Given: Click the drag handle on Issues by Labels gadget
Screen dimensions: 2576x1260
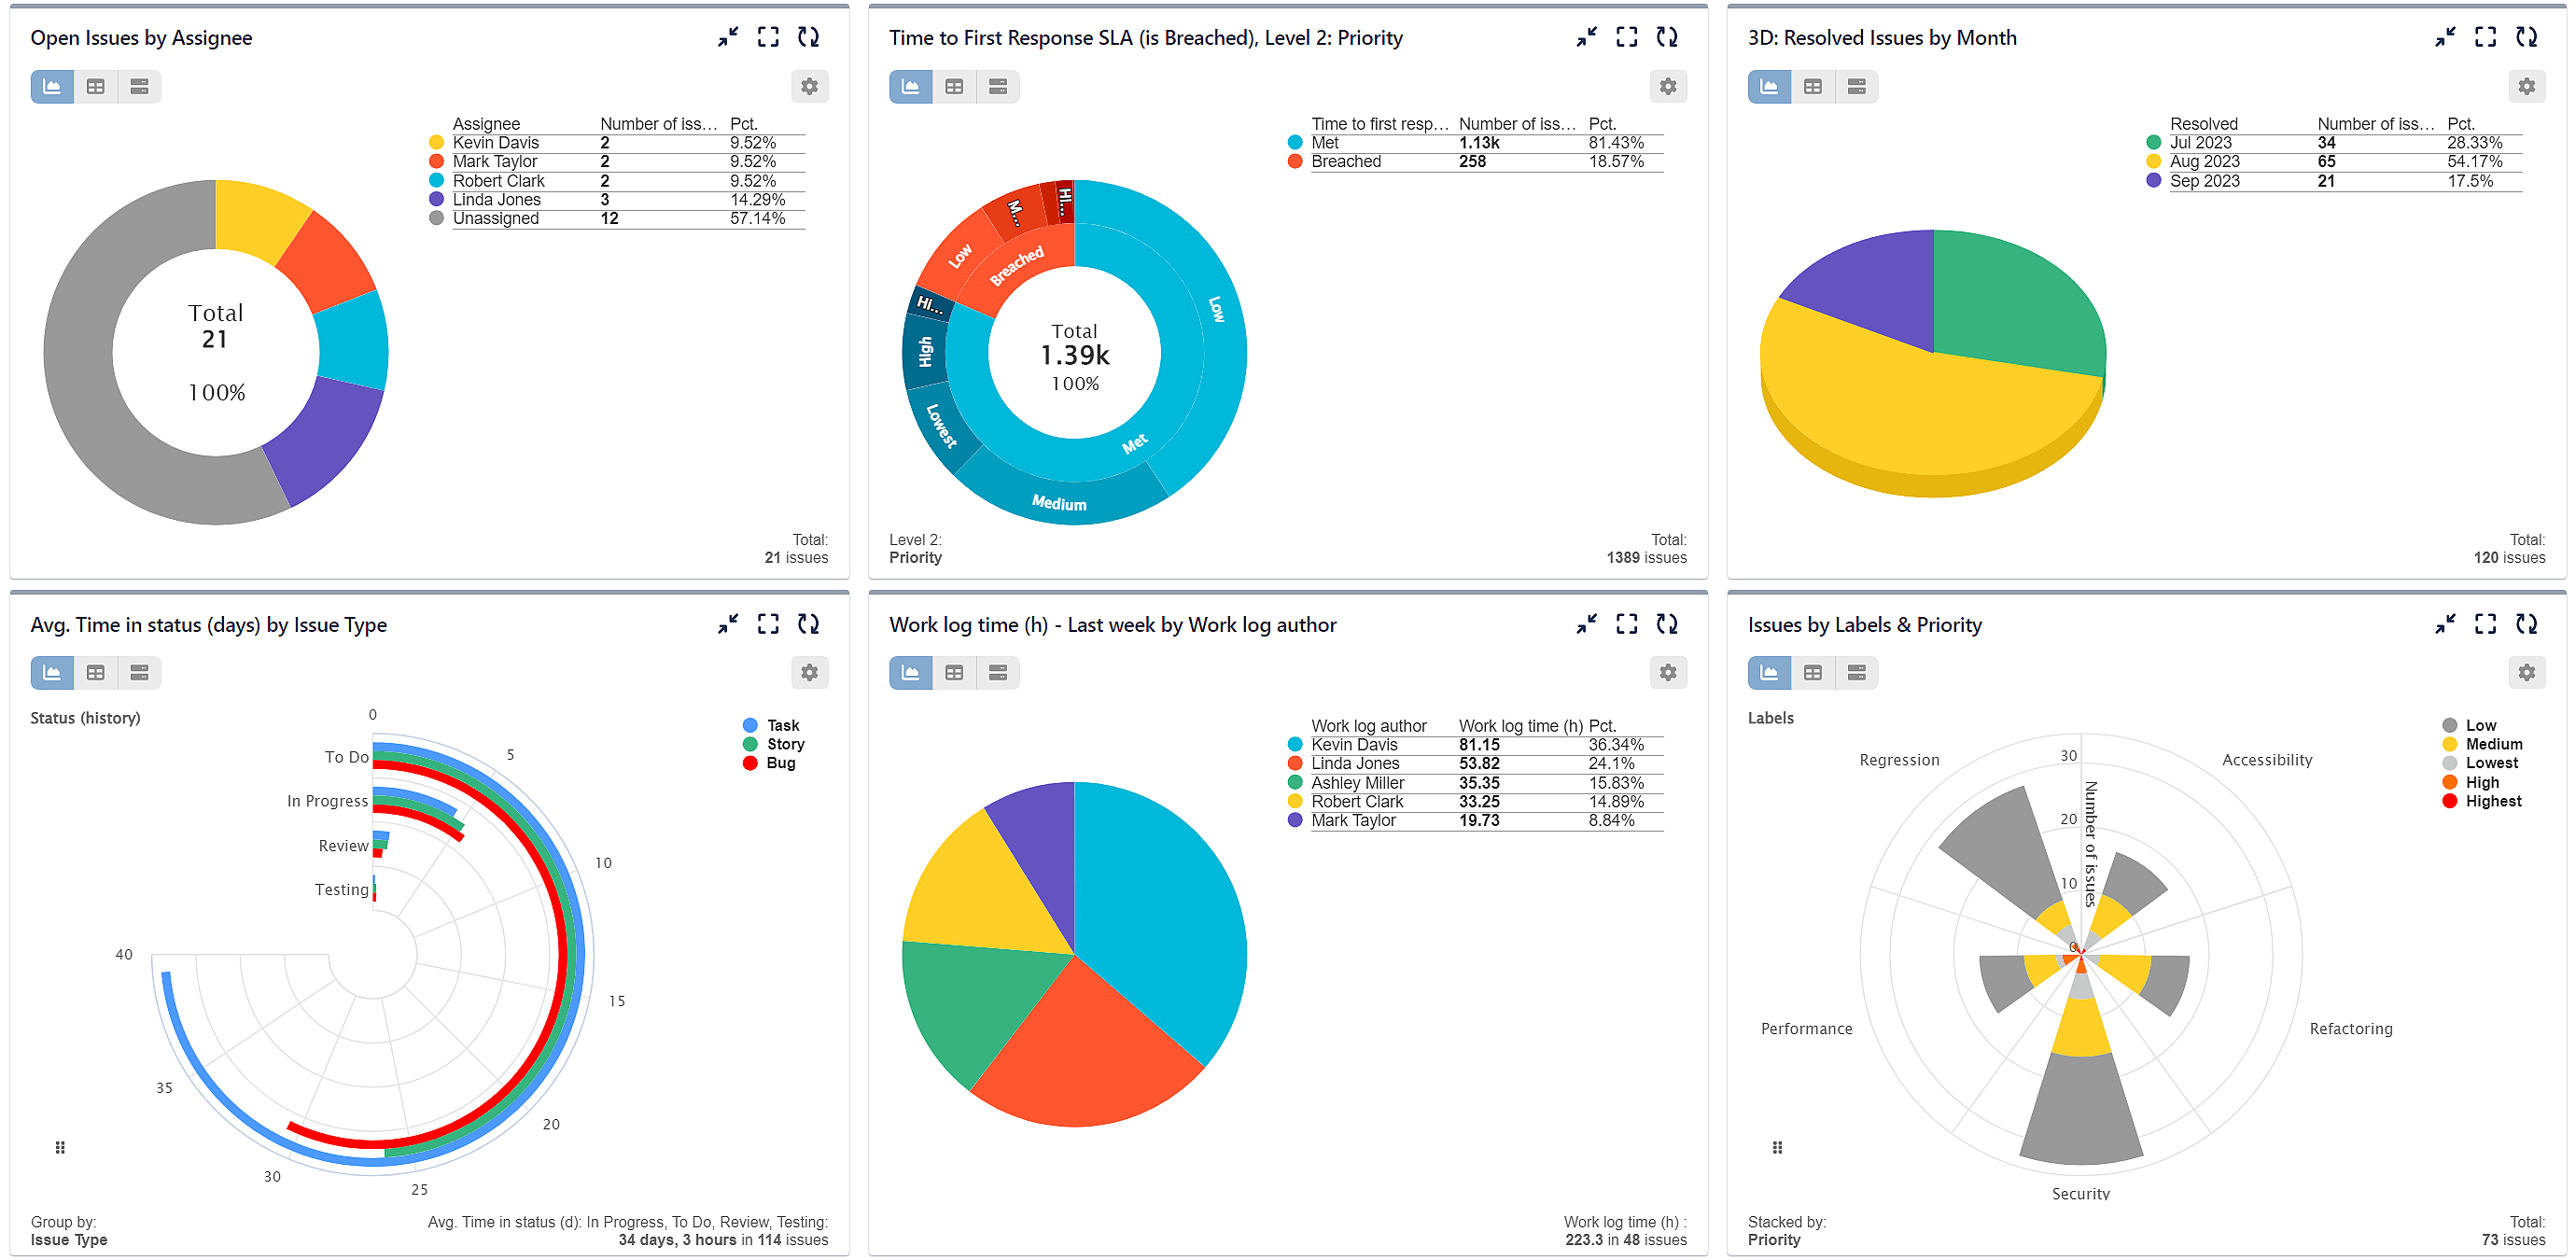Looking at the screenshot, I should tap(1777, 1147).
